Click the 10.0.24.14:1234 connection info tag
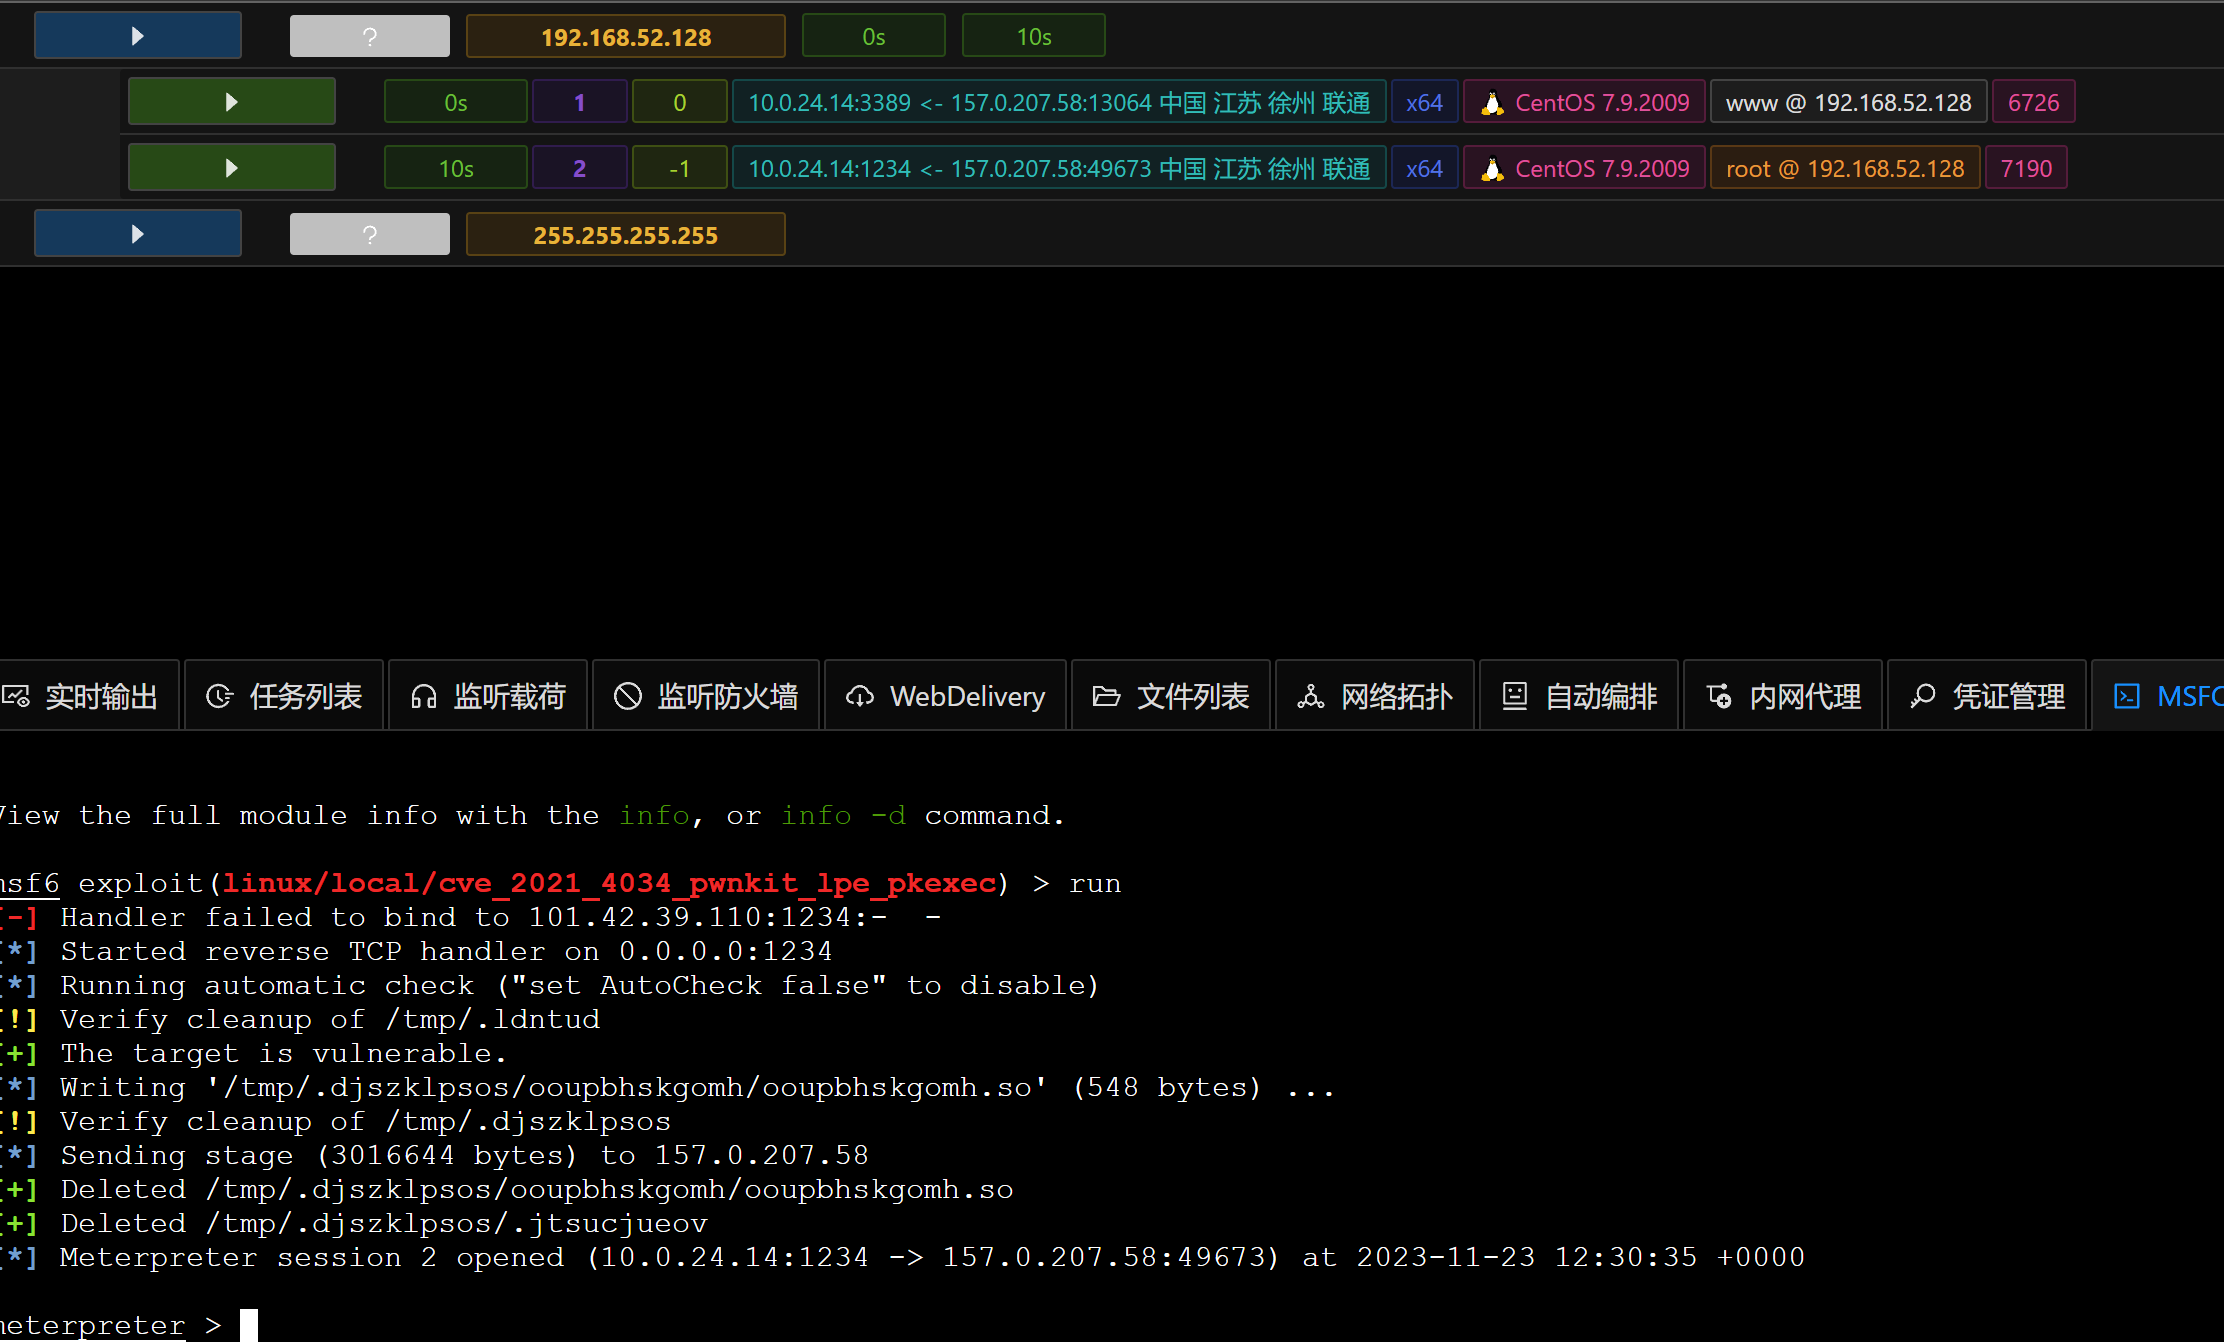 click(x=1059, y=168)
